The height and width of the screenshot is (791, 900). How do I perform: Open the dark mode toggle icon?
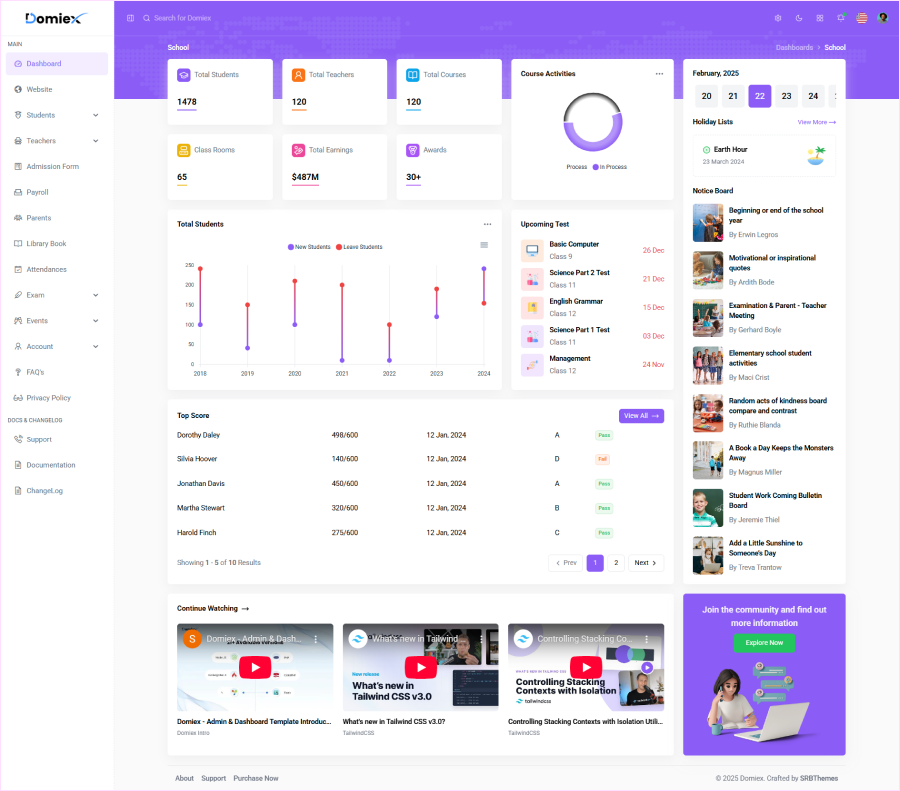click(799, 18)
